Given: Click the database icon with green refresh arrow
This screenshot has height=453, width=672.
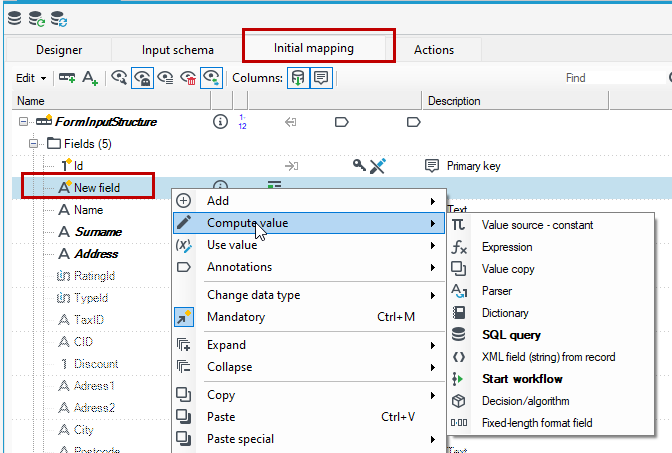Looking at the screenshot, I should pyautogui.click(x=36, y=19).
